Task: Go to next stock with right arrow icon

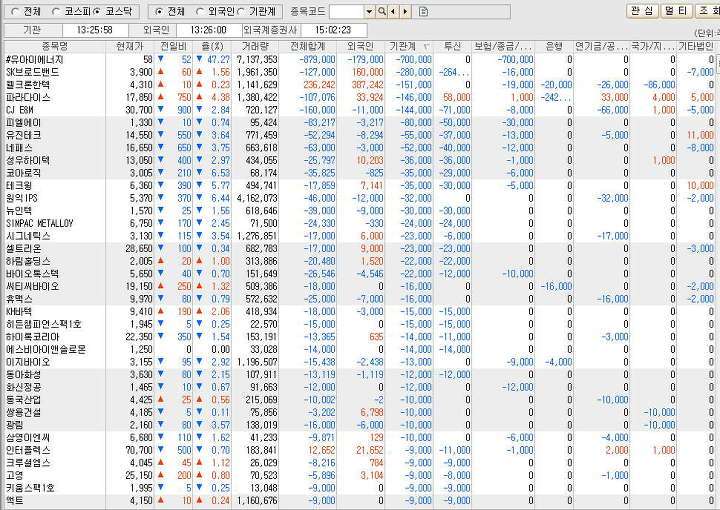Action: 405,11
